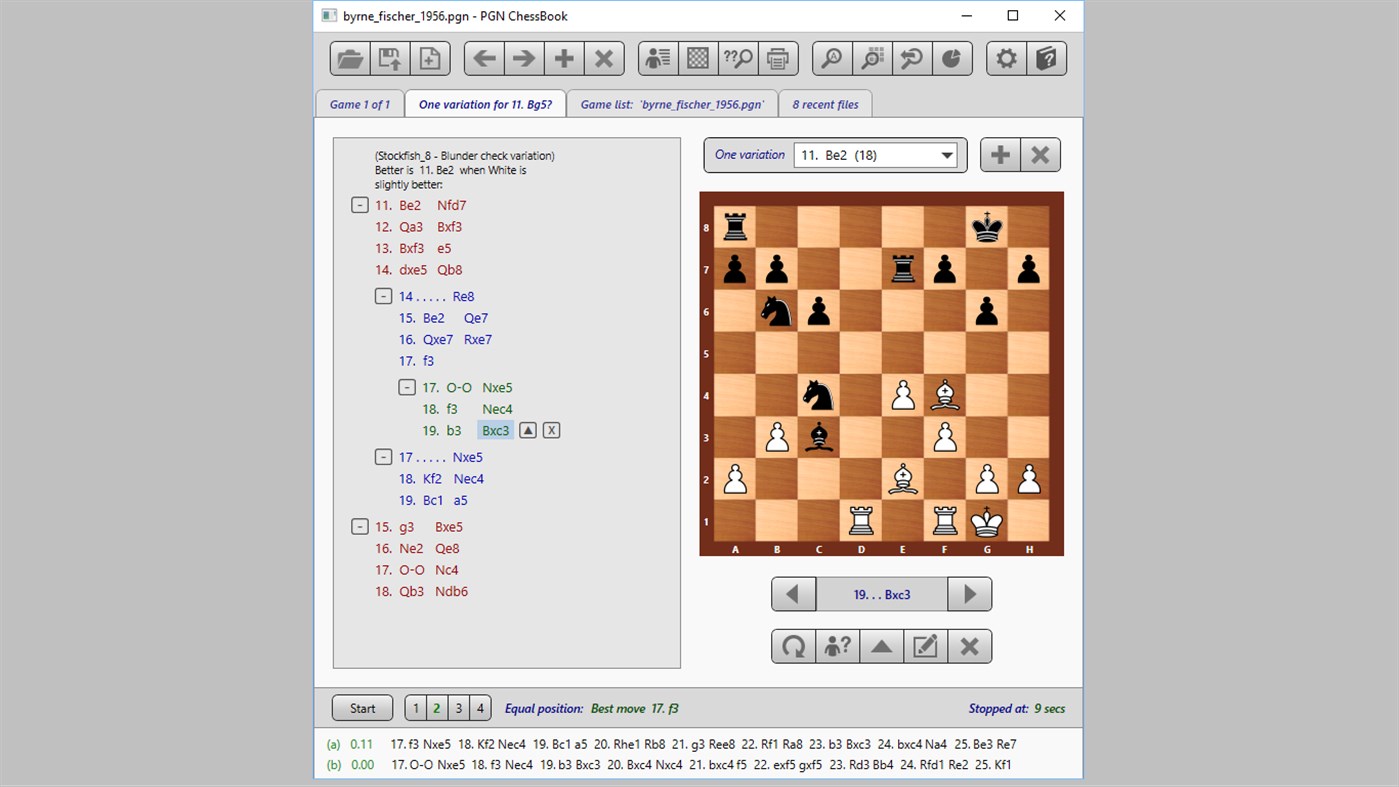This screenshot has height=787, width=1399.
Task: Open the settings gear
Action: pyautogui.click(x=1006, y=58)
